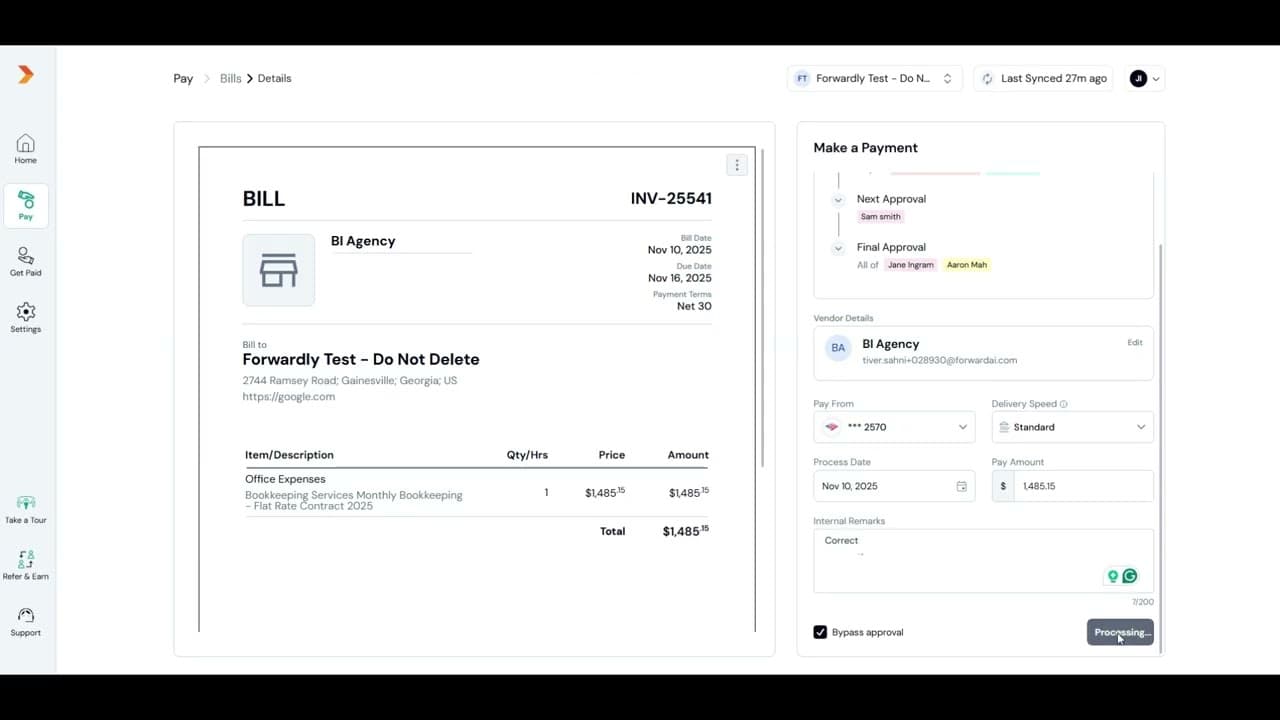
Task: Click the Take a Tour icon
Action: point(26,509)
